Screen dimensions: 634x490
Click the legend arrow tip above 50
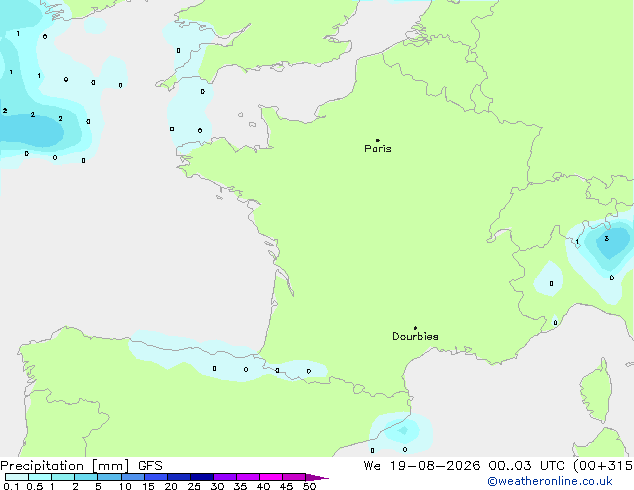[317, 477]
